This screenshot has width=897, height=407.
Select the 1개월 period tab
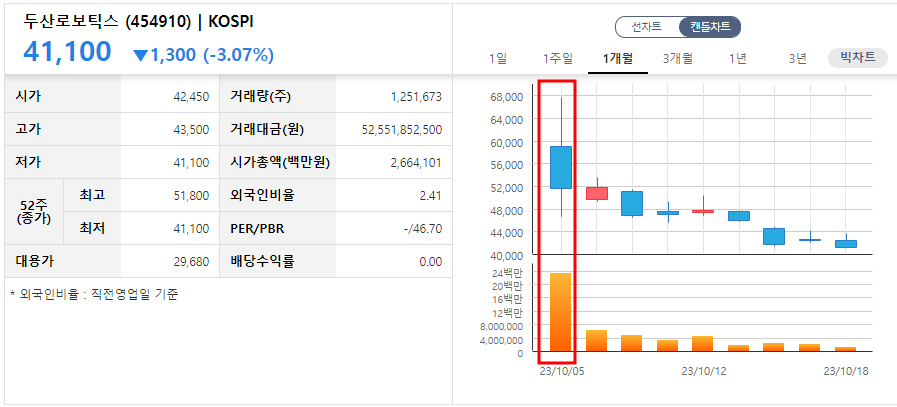(618, 58)
